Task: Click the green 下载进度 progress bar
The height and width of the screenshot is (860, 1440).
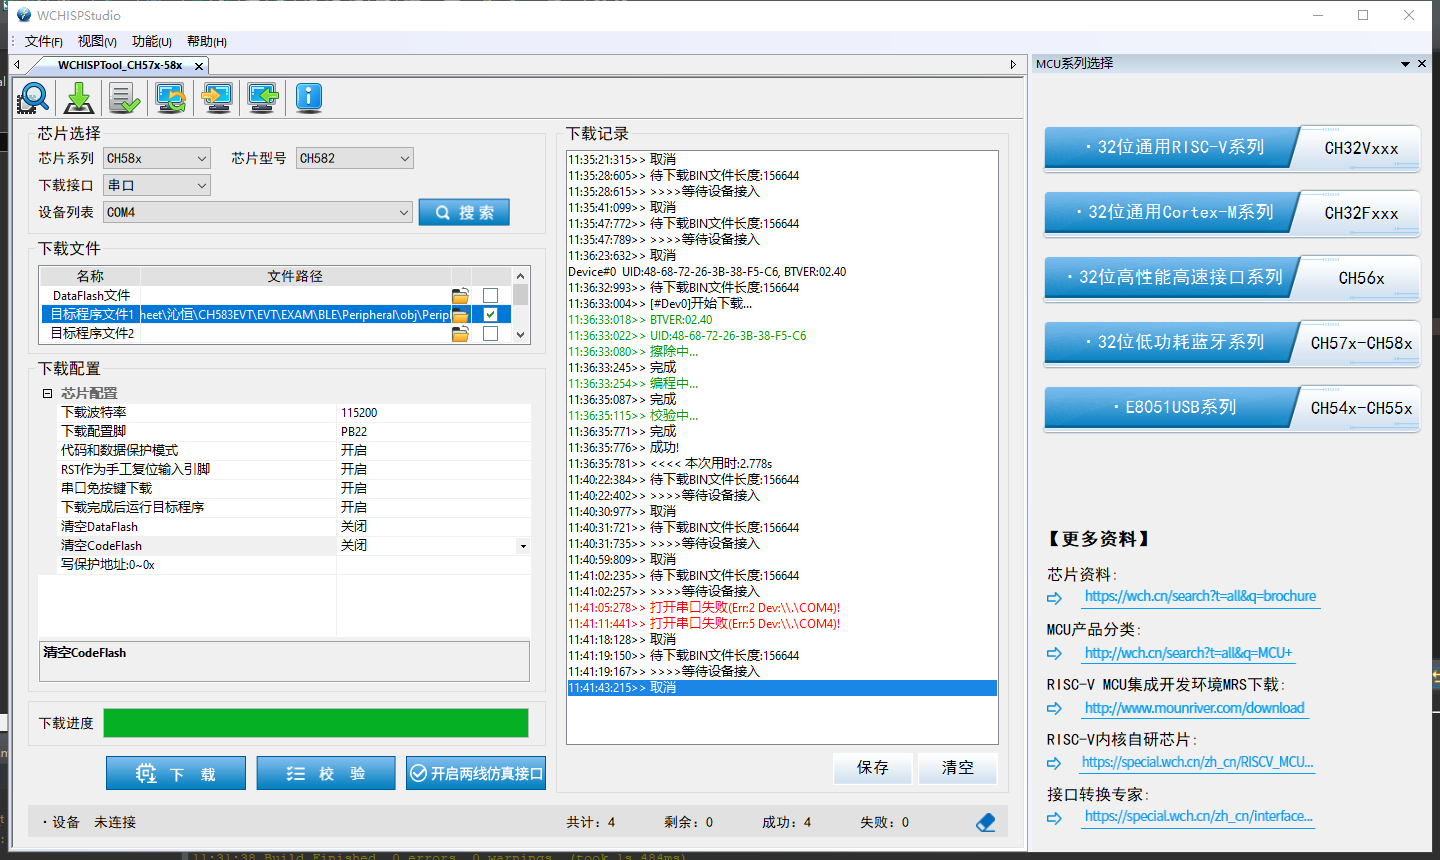Action: (x=316, y=723)
